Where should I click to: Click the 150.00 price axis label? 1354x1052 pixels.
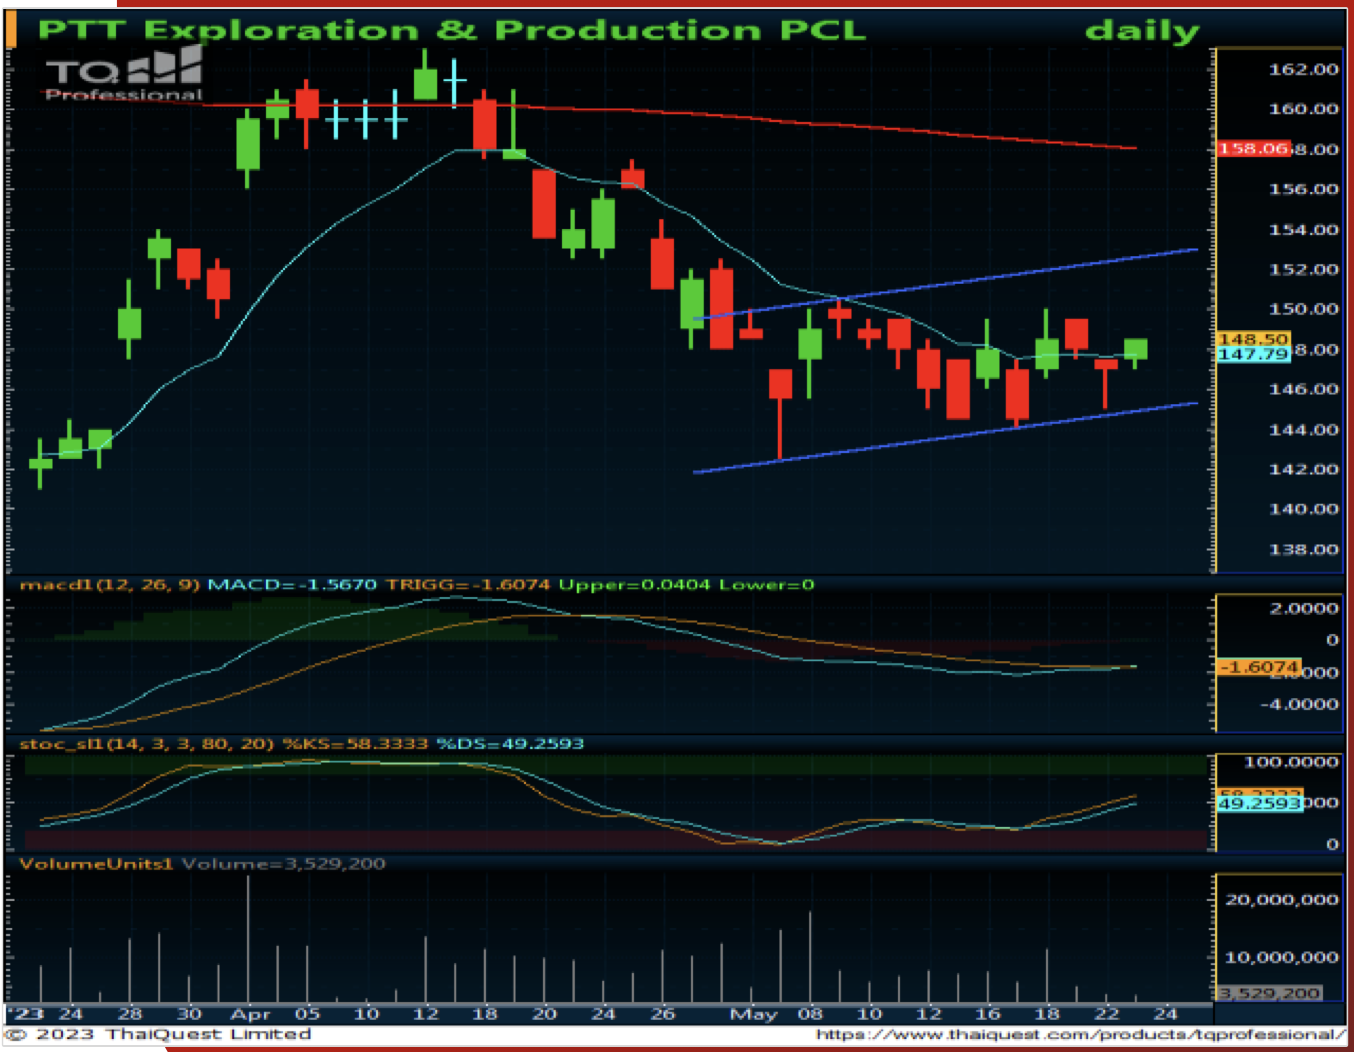click(x=1303, y=309)
